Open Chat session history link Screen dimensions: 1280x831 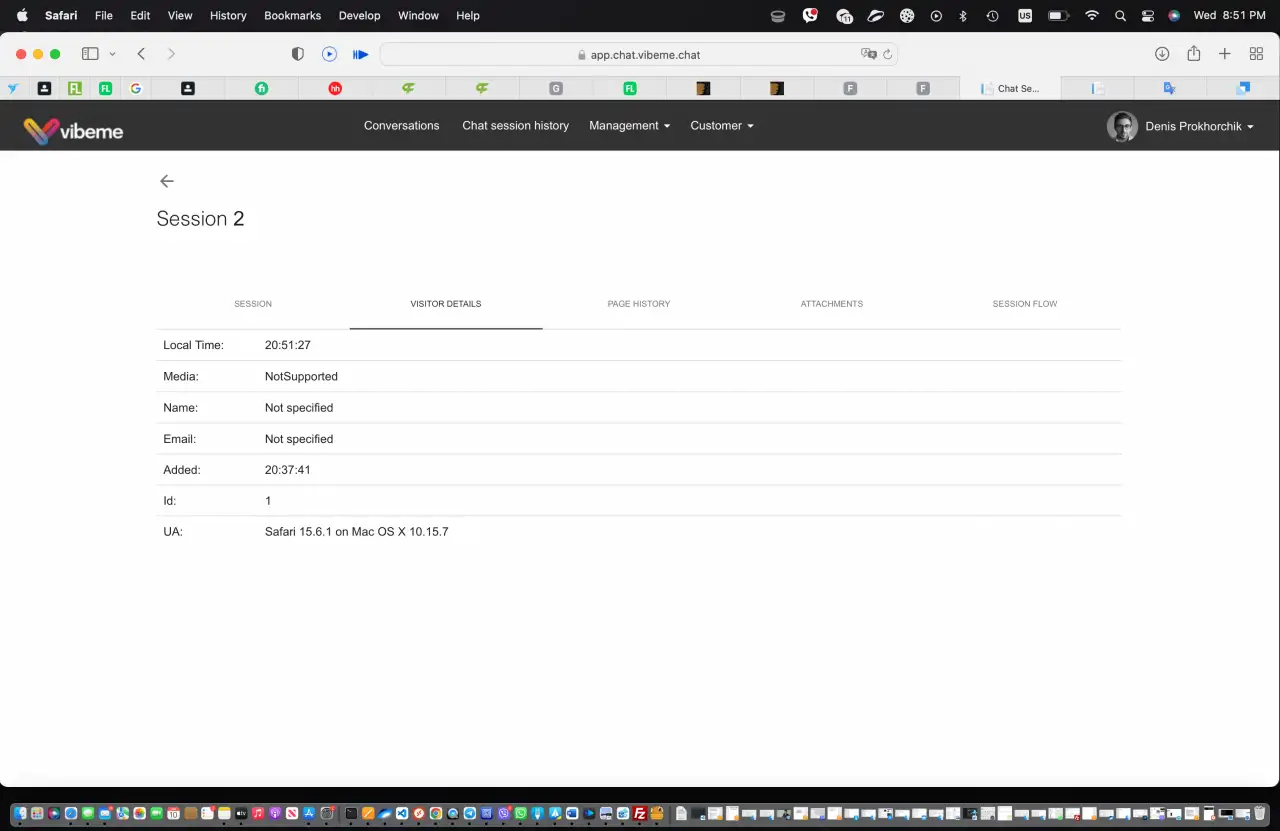click(515, 126)
